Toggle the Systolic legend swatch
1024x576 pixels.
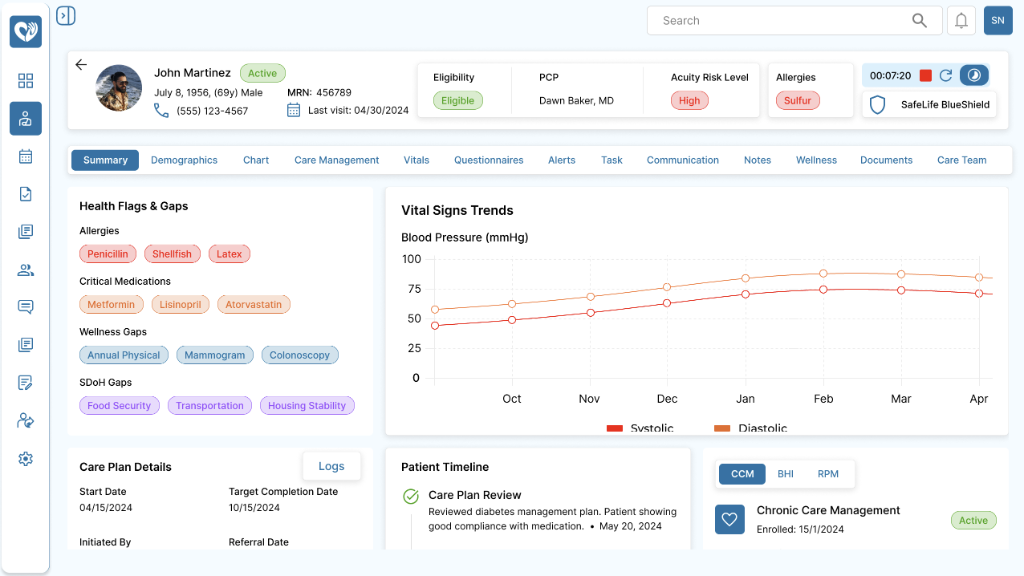pos(615,428)
